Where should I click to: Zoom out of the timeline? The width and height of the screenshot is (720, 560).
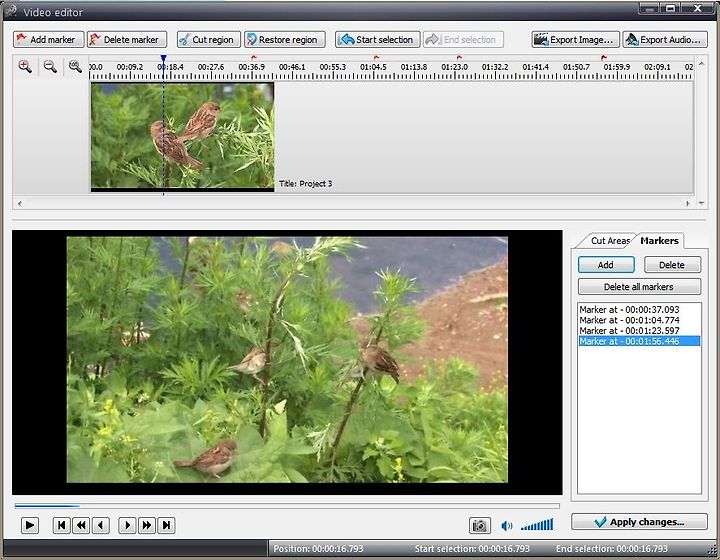50,67
